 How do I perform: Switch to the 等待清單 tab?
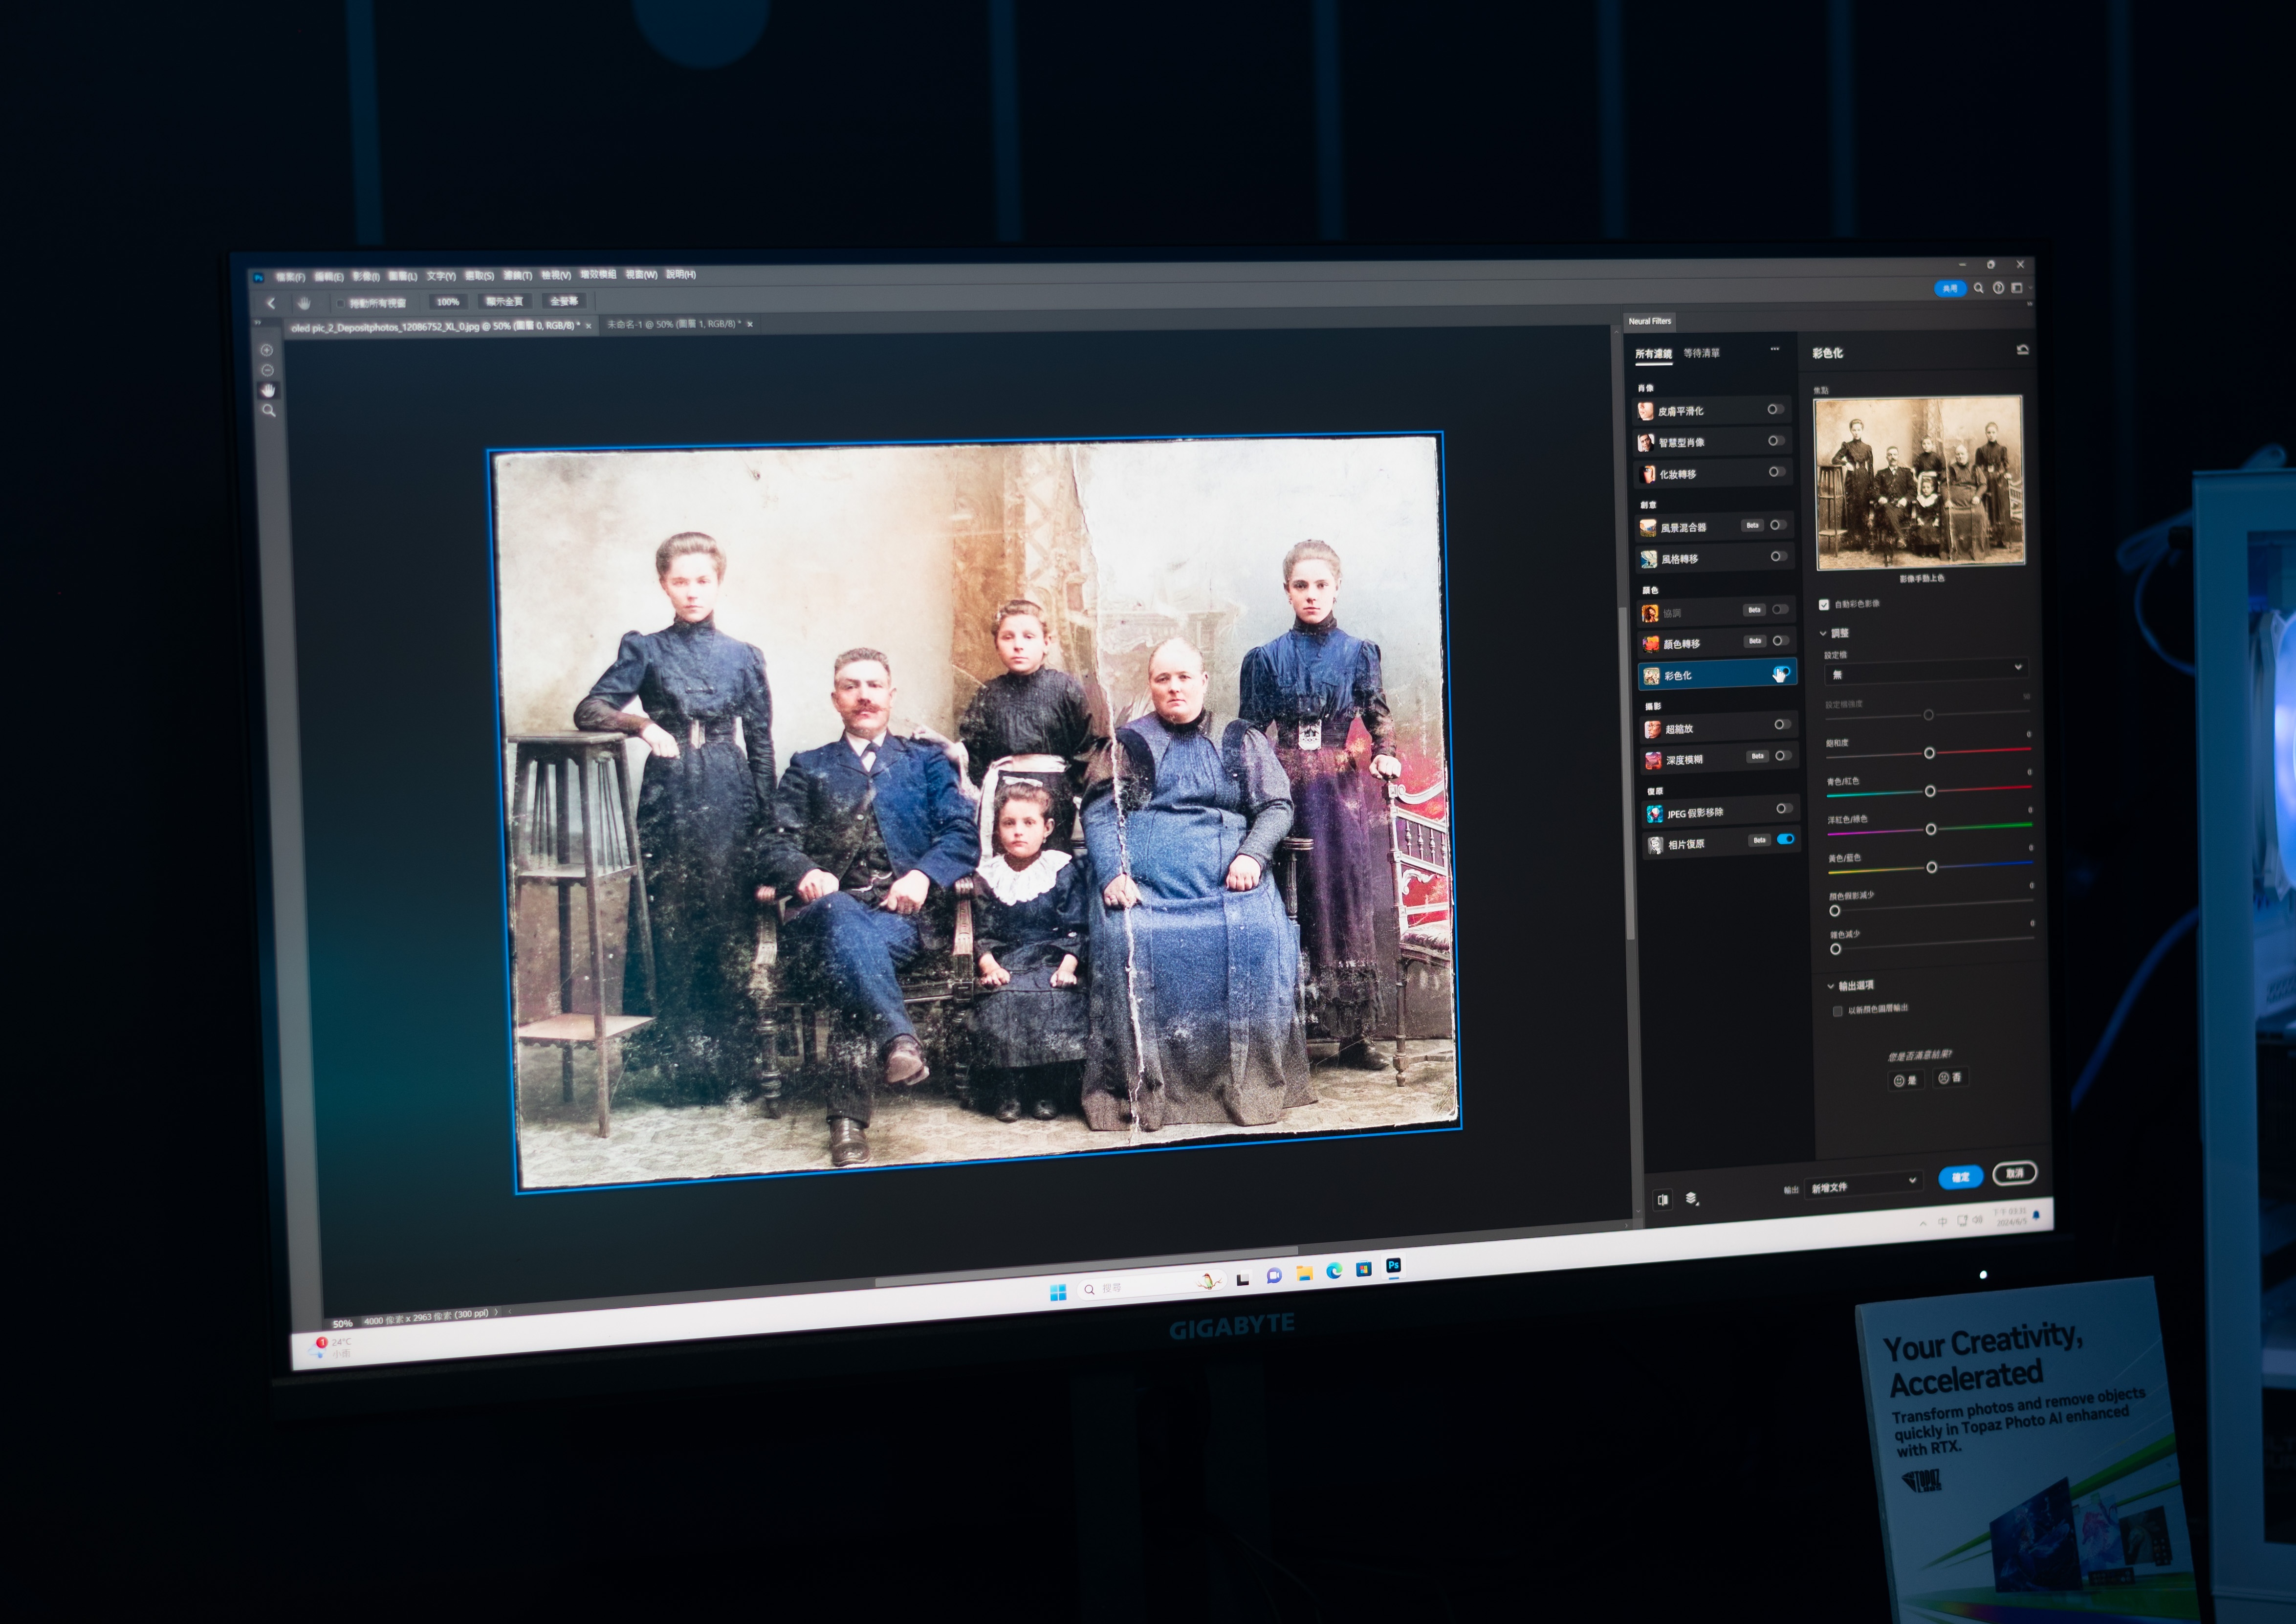[x=1702, y=353]
